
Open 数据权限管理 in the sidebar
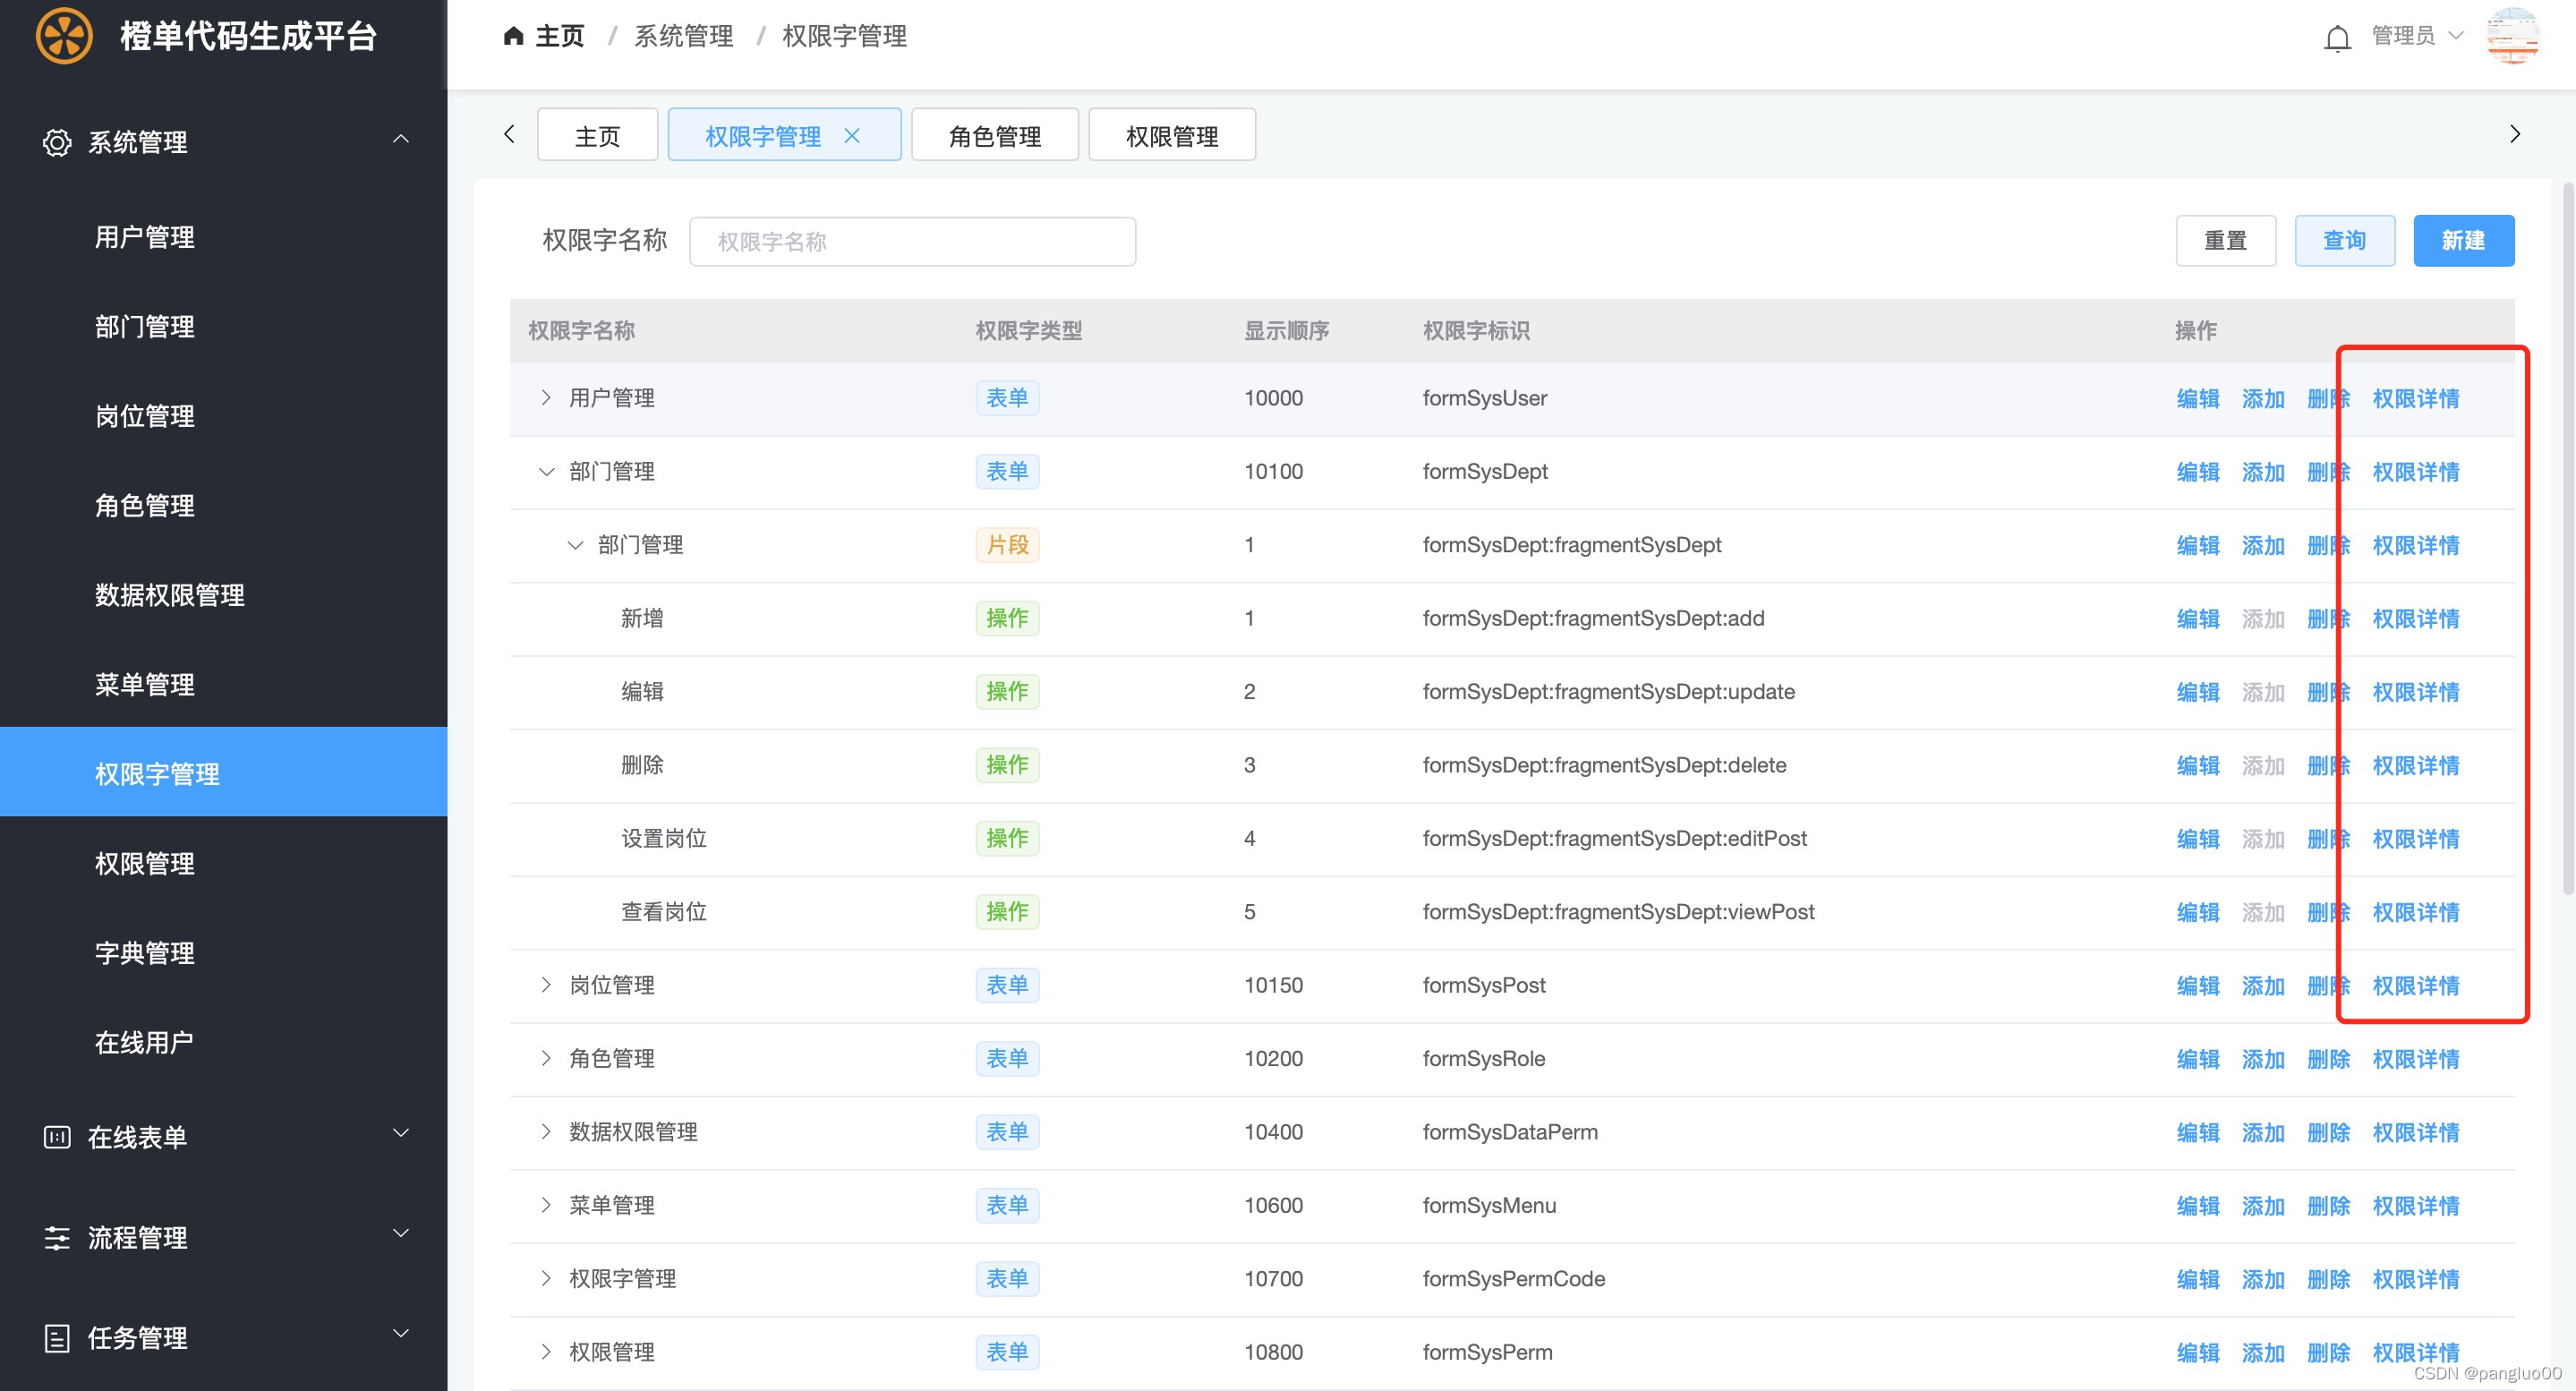(223, 595)
